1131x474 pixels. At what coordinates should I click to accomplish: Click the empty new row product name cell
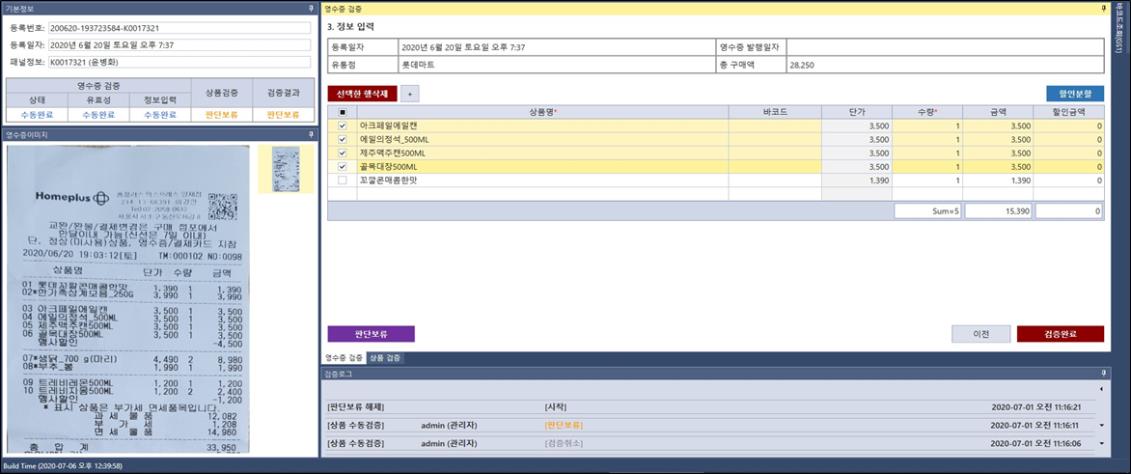542,193
